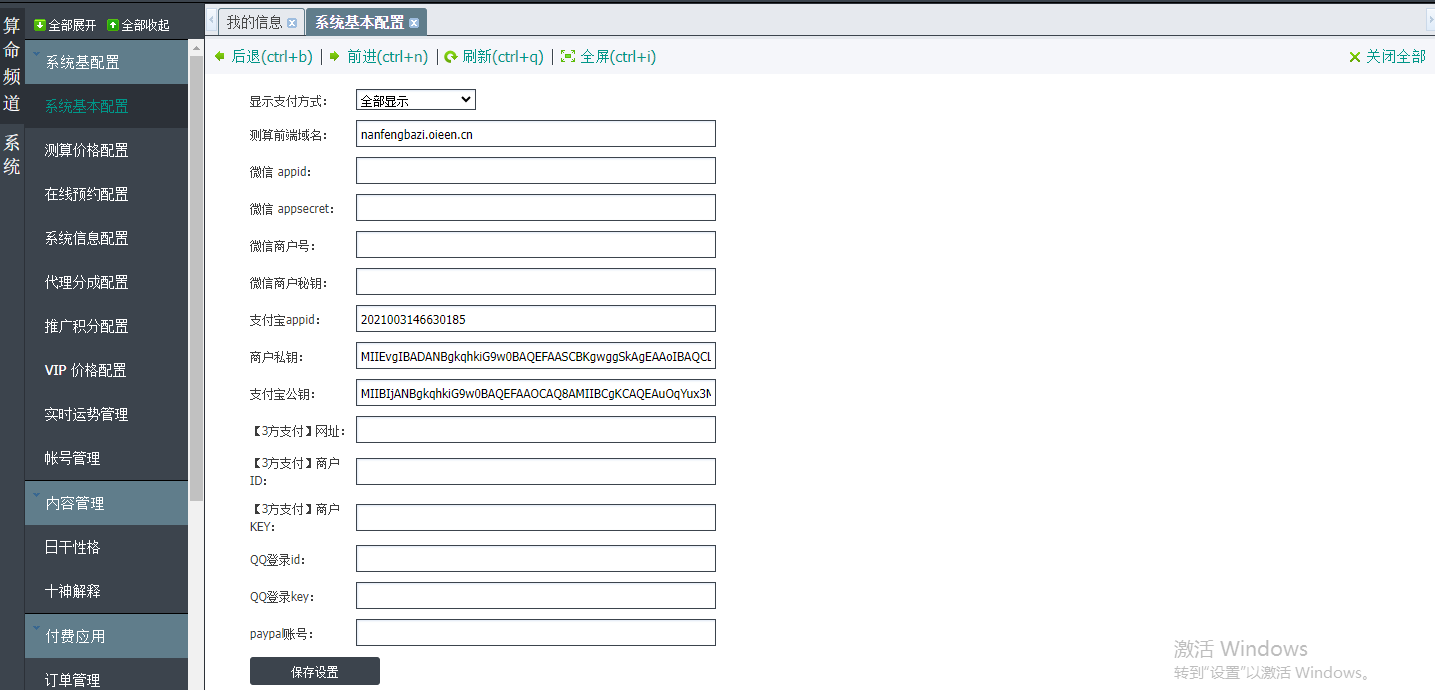Open VIP 价格配置 in the sidebar
This screenshot has height=690, width=1435.
[86, 370]
